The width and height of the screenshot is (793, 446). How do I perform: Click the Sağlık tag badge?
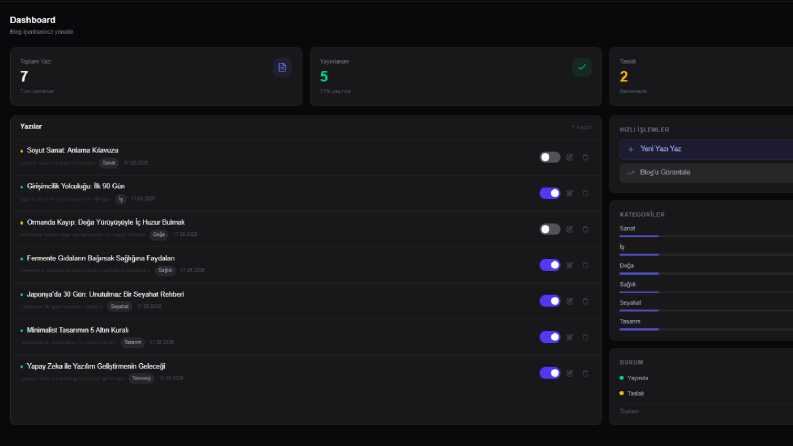pos(165,271)
